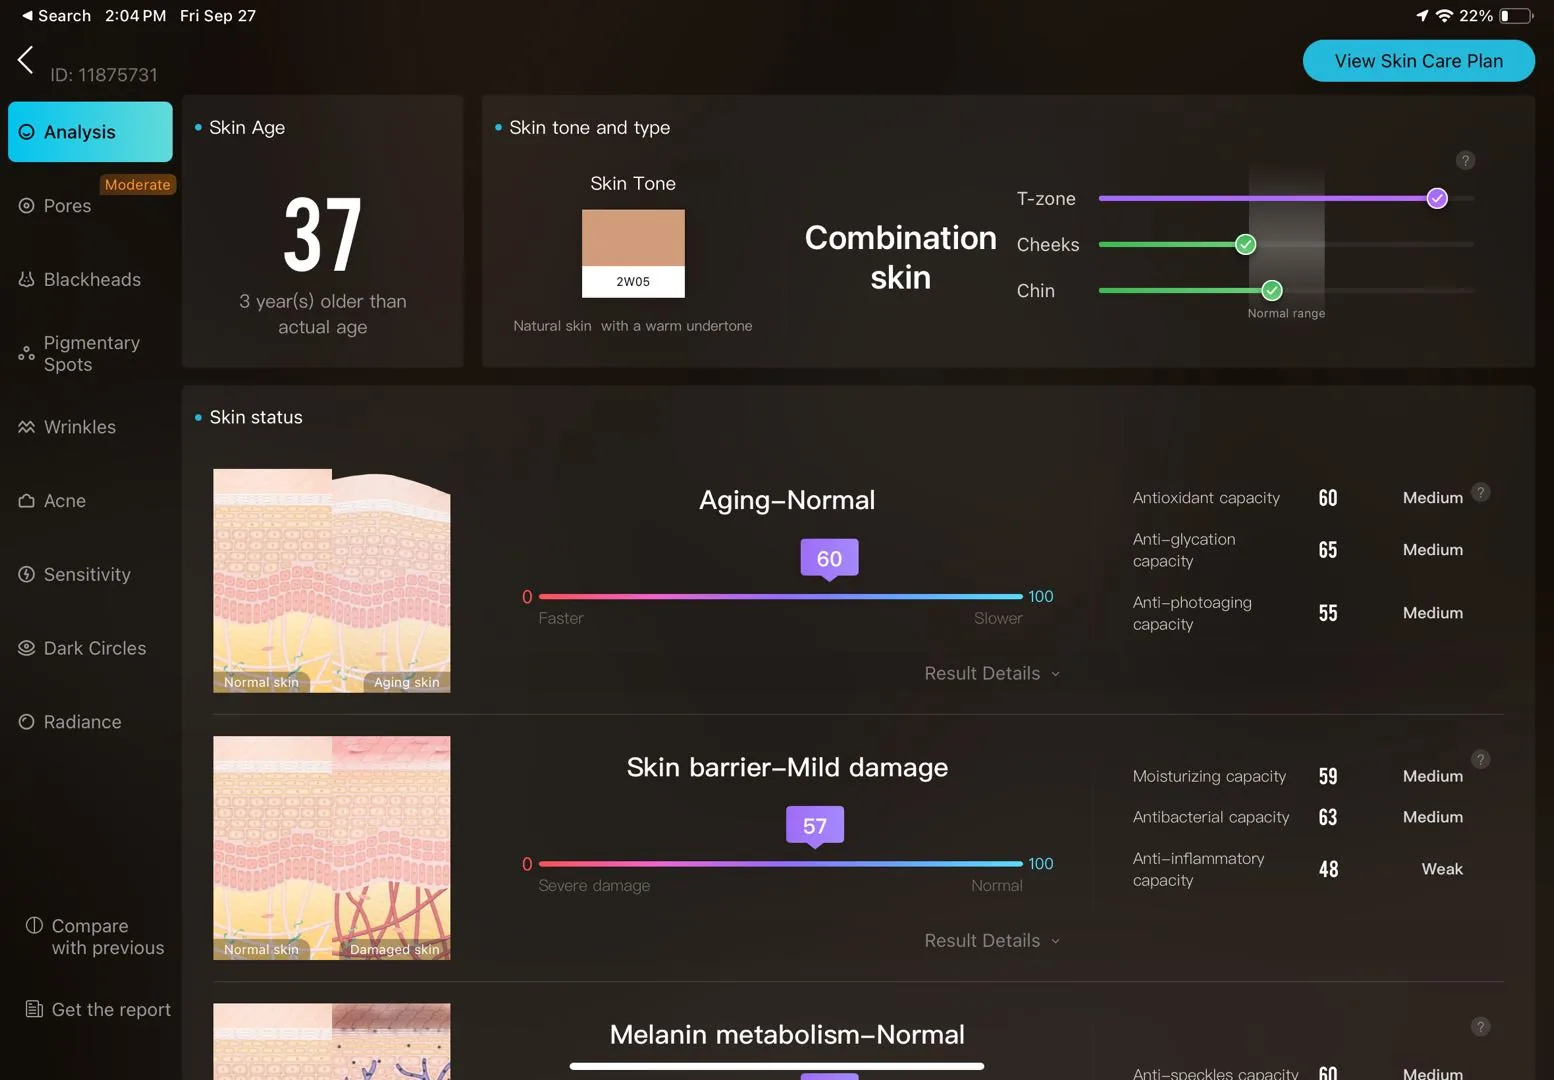Viewport: 1554px width, 1080px height.
Task: Click the Get the report document icon
Action: point(34,1009)
